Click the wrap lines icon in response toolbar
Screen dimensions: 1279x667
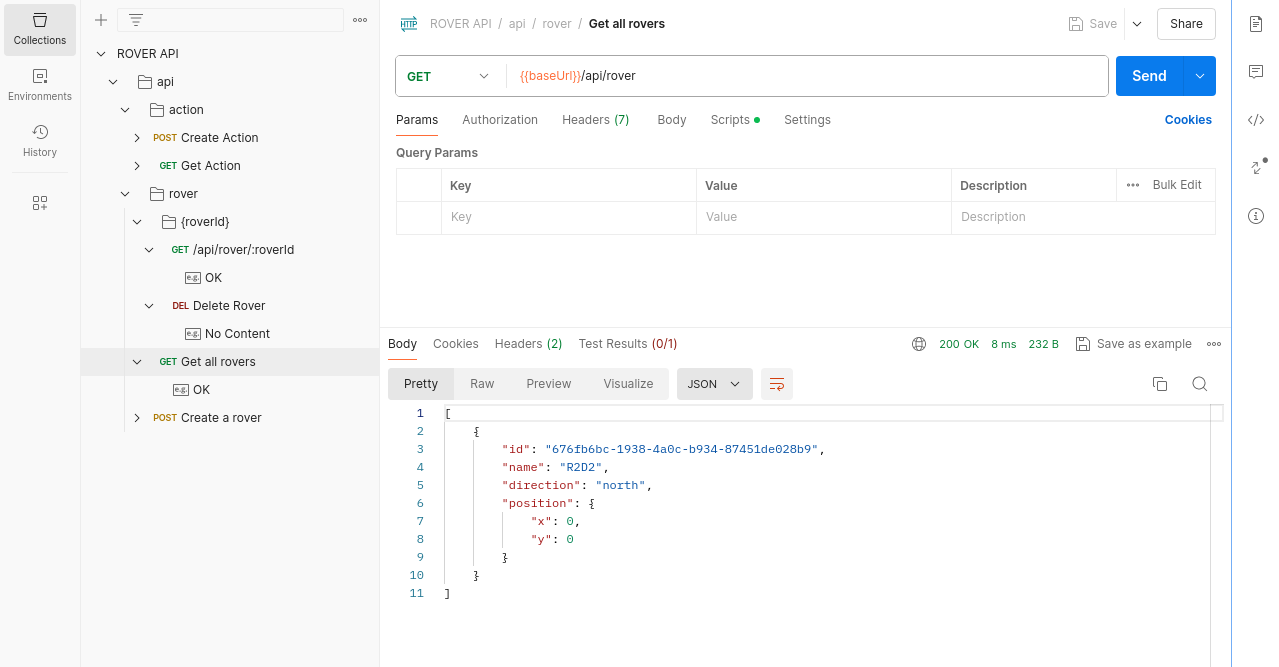pyautogui.click(x=777, y=384)
